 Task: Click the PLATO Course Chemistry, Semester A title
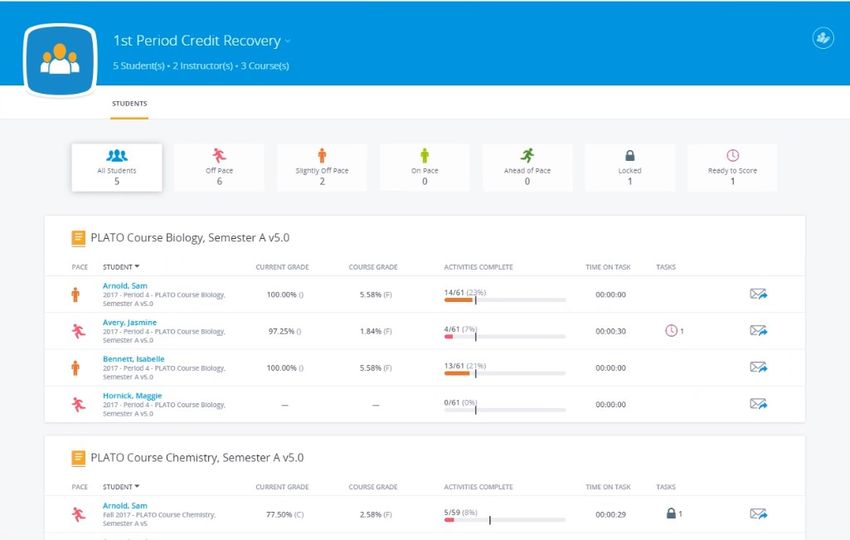click(197, 458)
